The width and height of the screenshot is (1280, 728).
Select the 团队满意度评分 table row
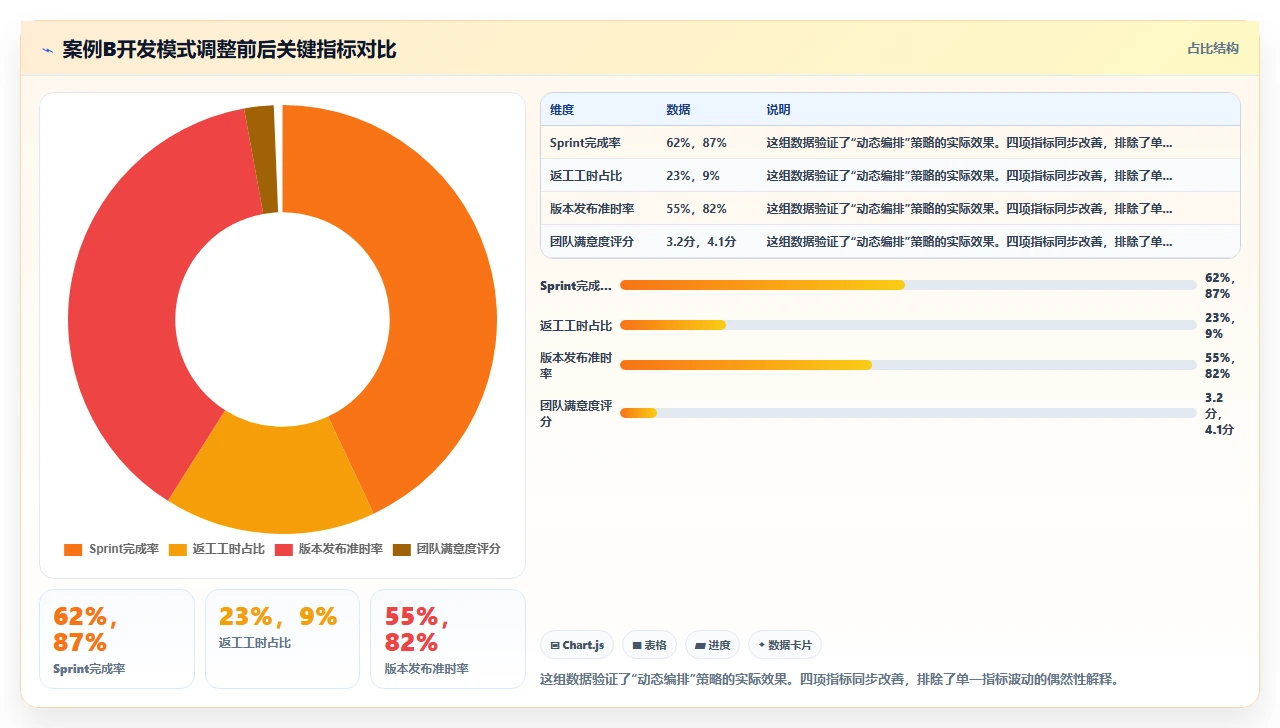tap(890, 242)
